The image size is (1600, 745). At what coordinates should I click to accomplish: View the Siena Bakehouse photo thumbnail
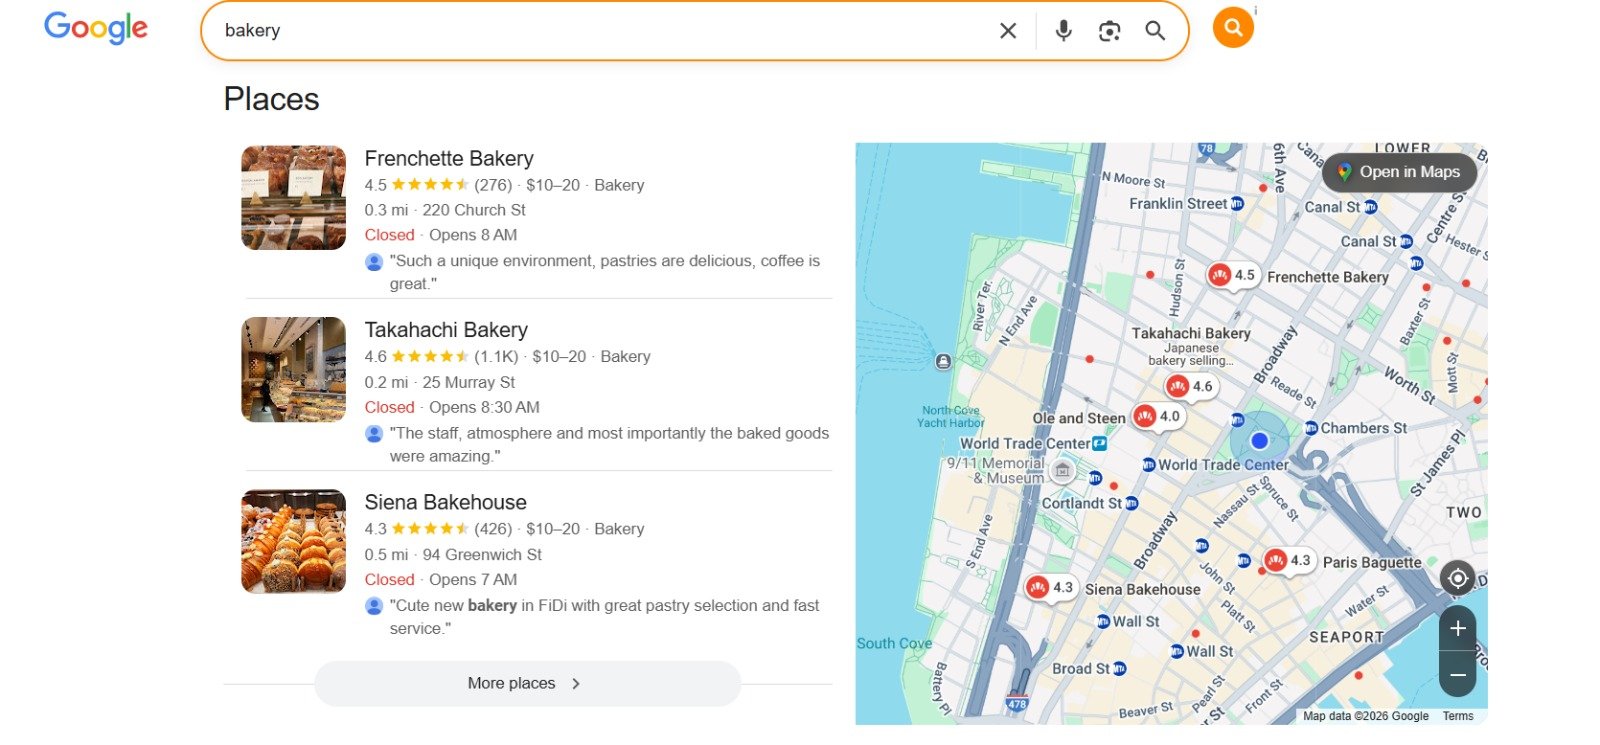(x=293, y=541)
